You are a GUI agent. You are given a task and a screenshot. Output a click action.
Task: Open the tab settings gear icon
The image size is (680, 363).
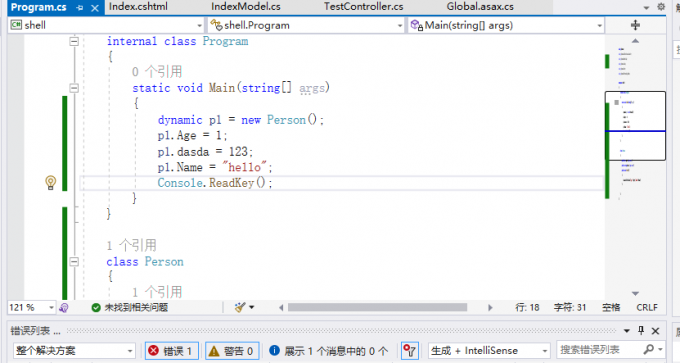[661, 7]
